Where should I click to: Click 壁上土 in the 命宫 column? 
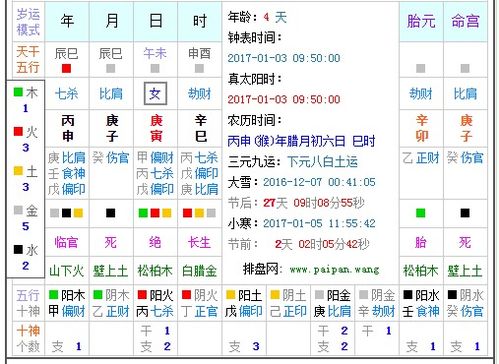point(465,271)
